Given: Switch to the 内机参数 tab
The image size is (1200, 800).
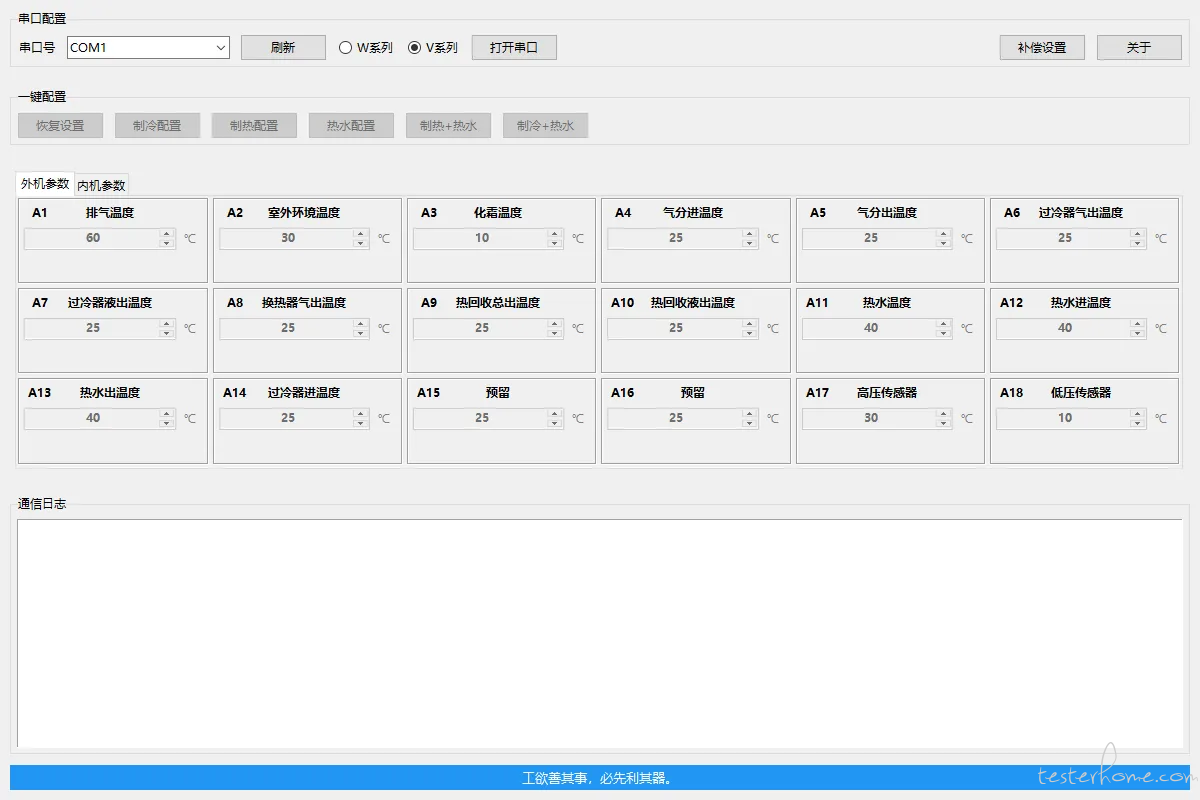Looking at the screenshot, I should (102, 185).
